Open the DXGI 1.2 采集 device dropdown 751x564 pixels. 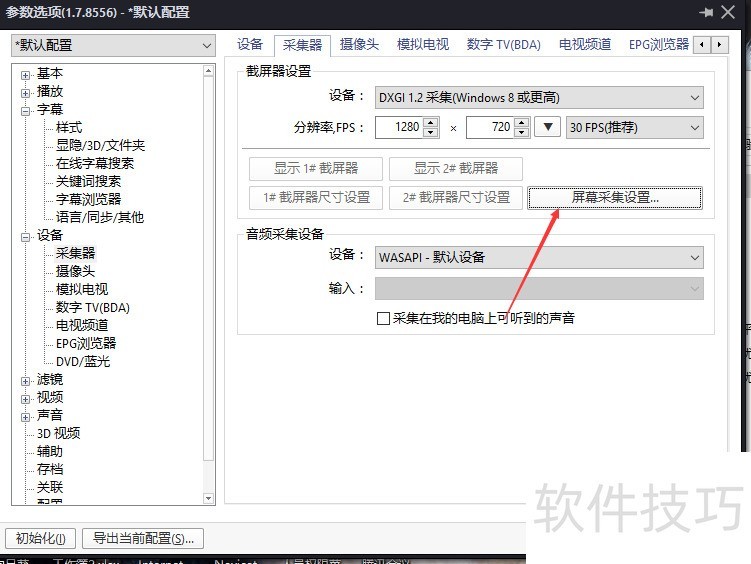[x=539, y=97]
